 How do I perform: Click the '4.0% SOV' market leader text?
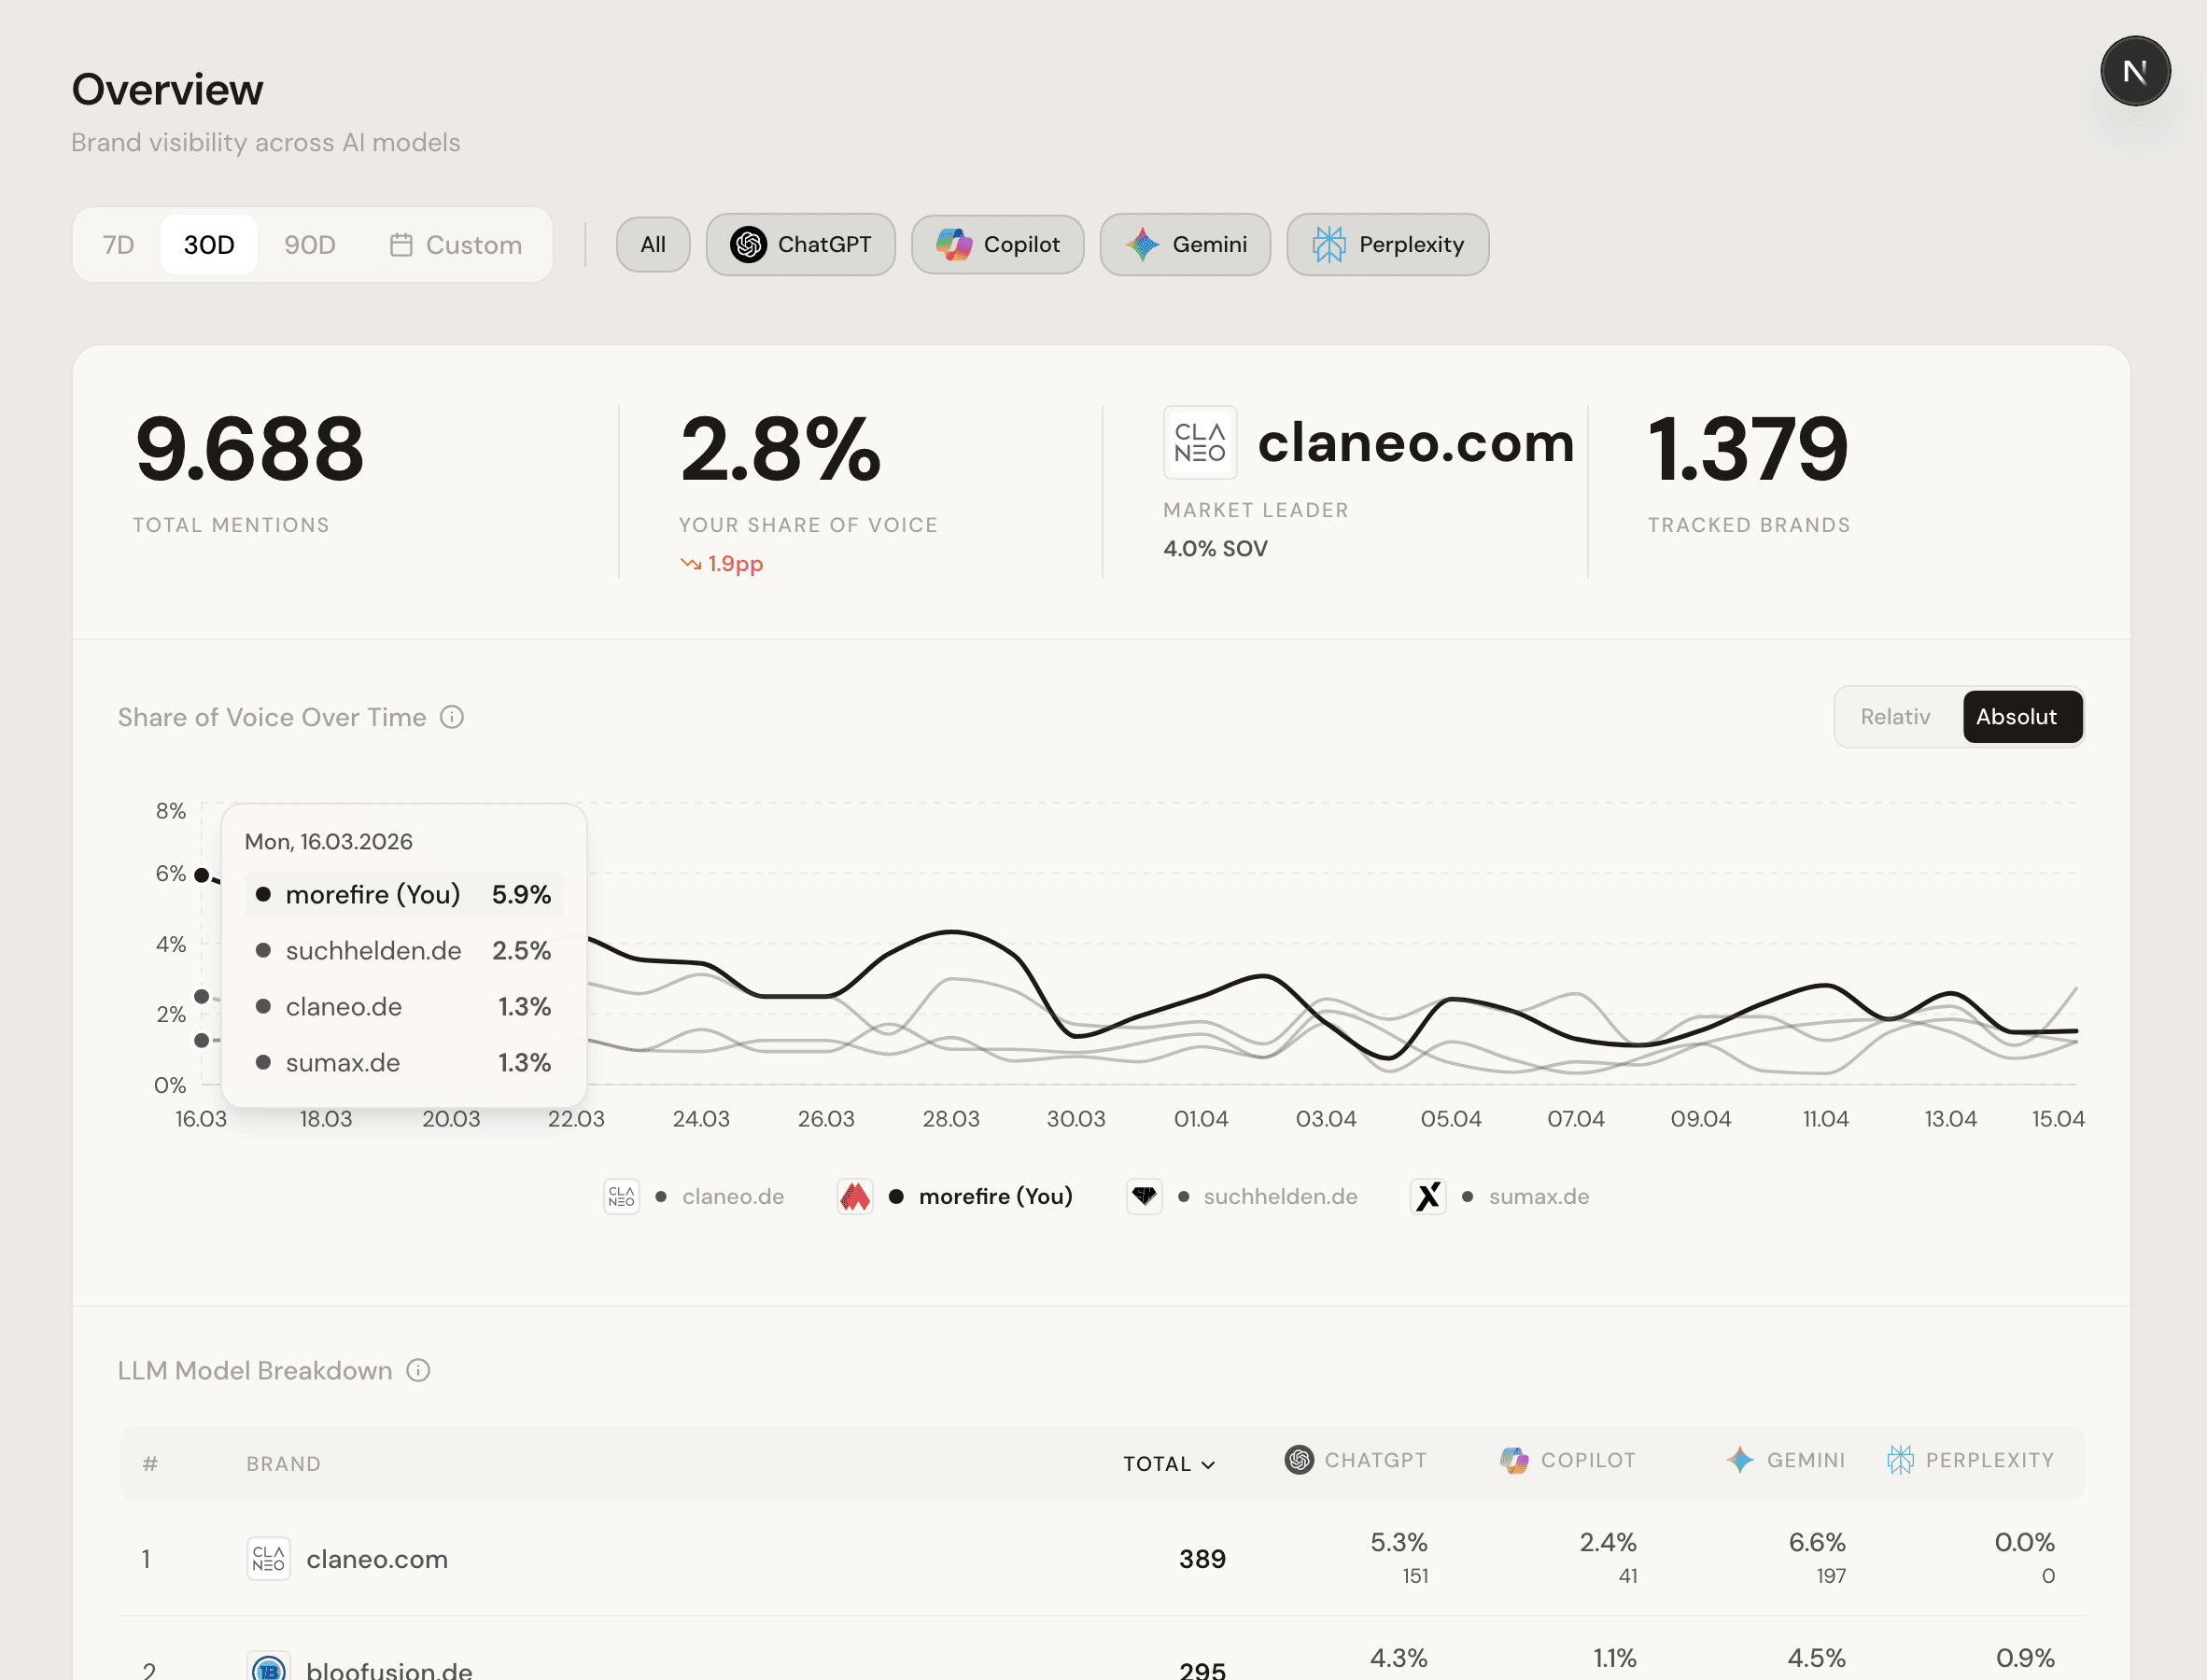tap(1215, 549)
